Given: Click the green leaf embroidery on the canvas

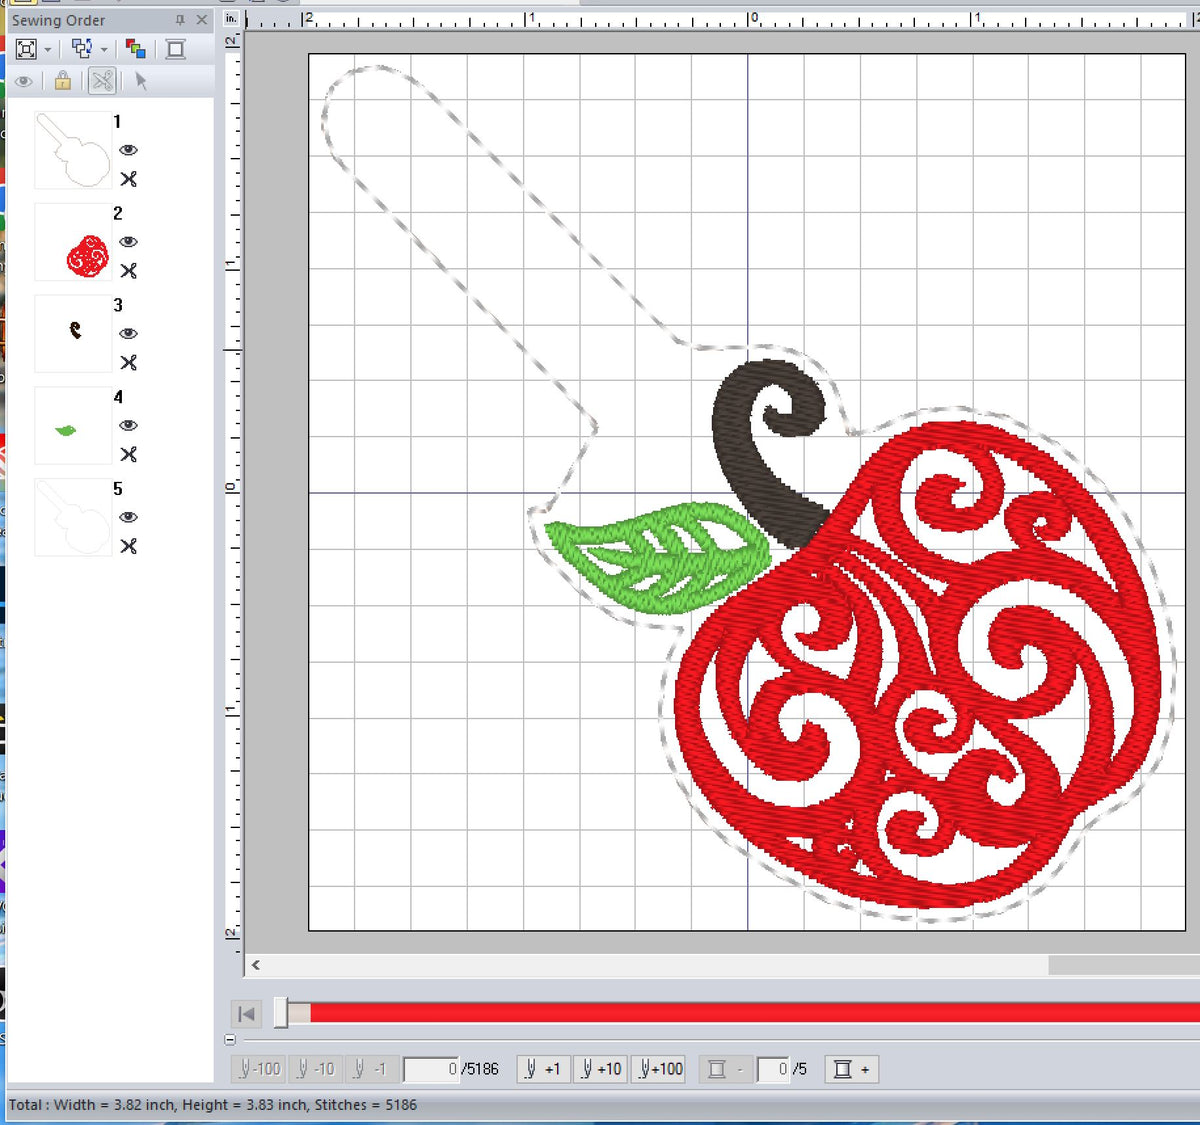Looking at the screenshot, I should [657, 557].
